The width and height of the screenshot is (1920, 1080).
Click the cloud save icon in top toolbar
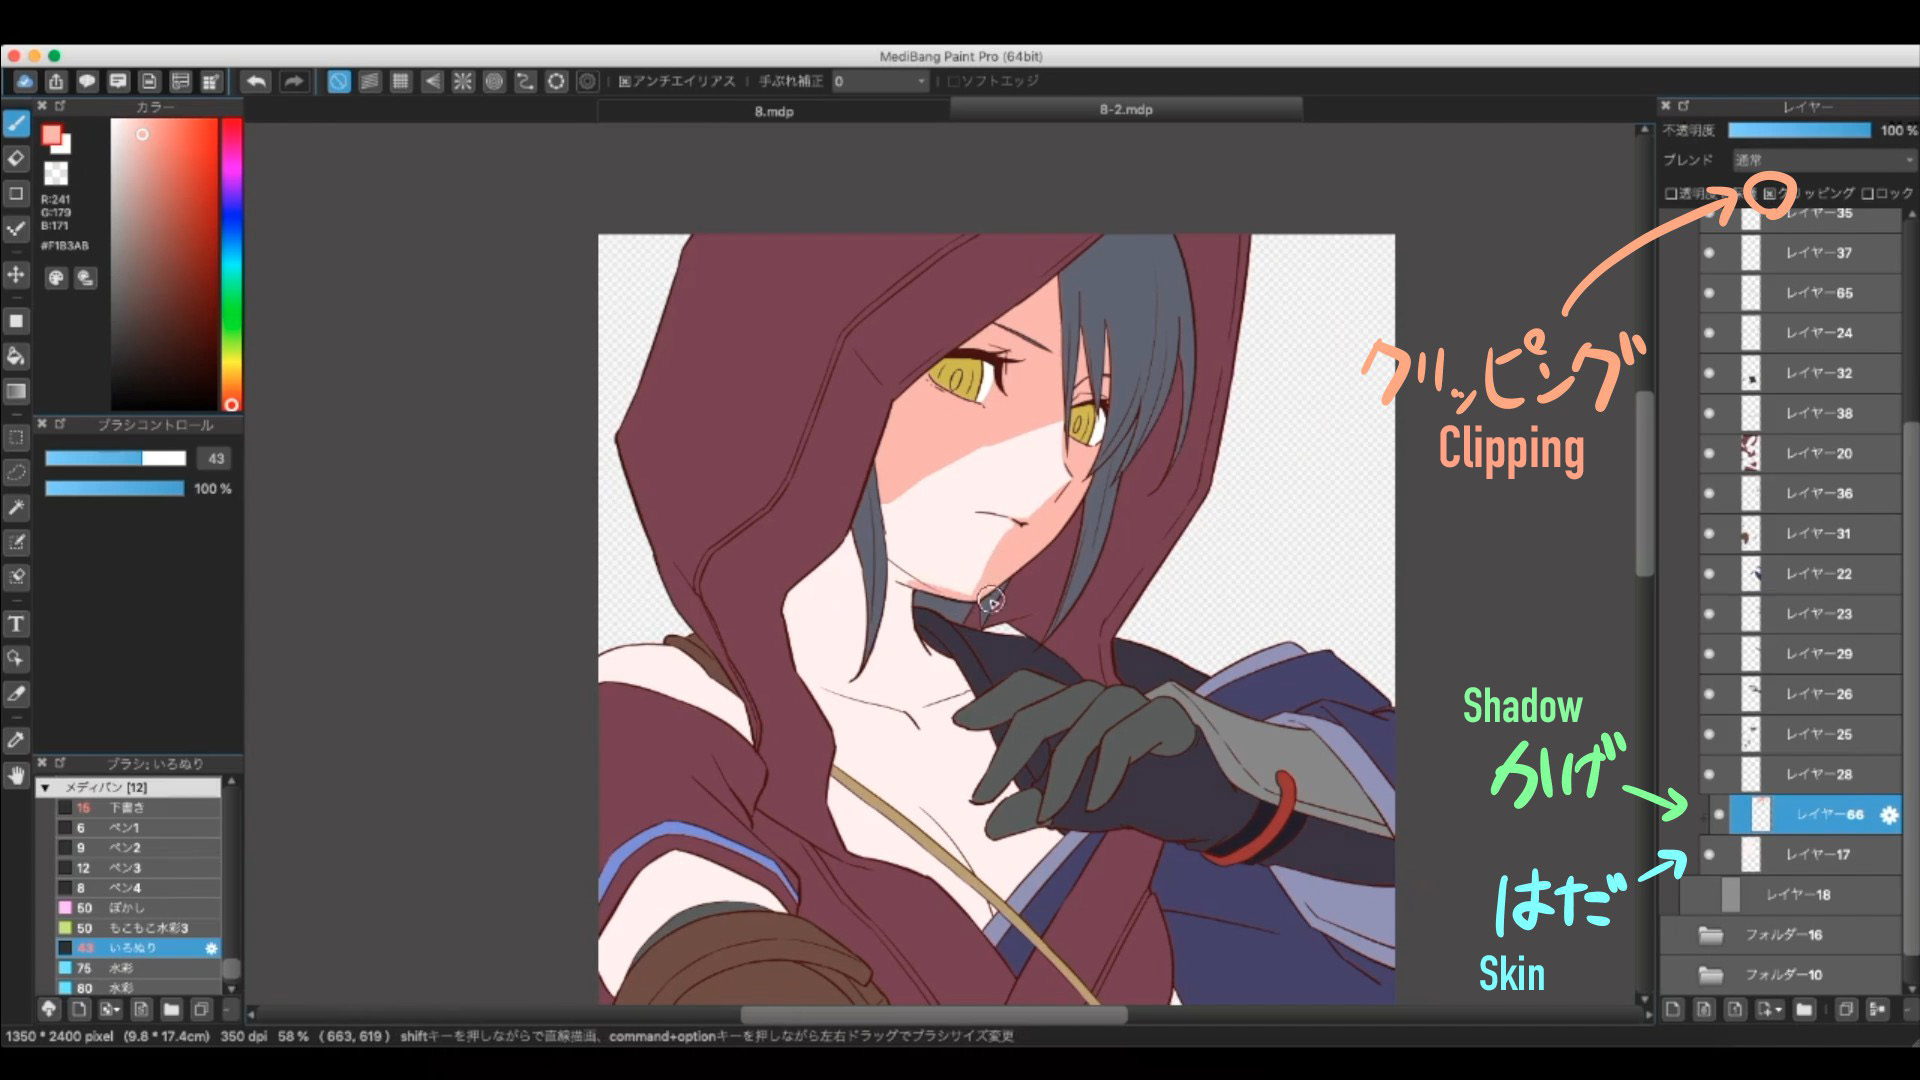coord(25,81)
